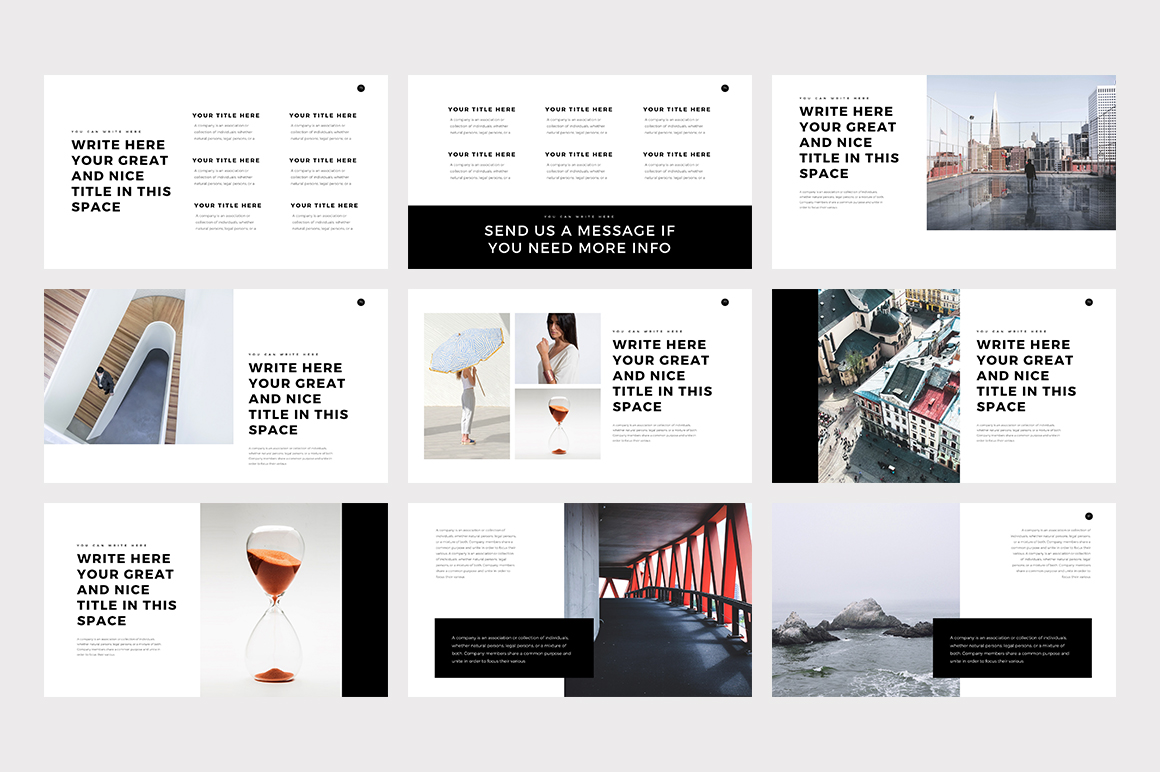Image resolution: width=1160 pixels, height=772 pixels.
Task: Select the 'WRITE HERE YOUR GREAT…' title beside the staircase photo
Action: (x=298, y=399)
